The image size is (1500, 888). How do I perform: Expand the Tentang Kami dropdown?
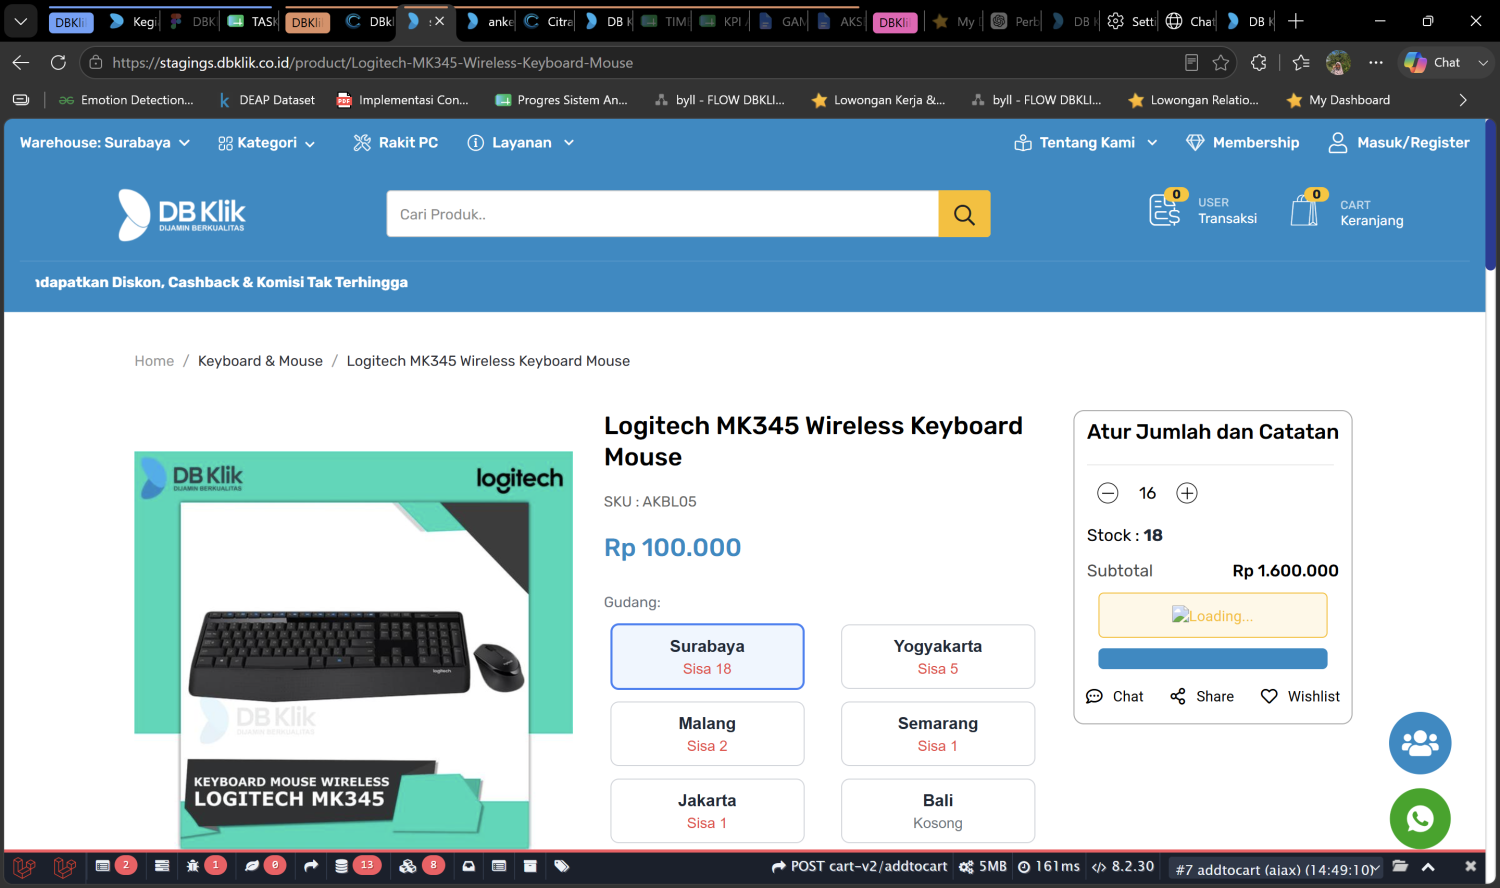tap(1086, 143)
